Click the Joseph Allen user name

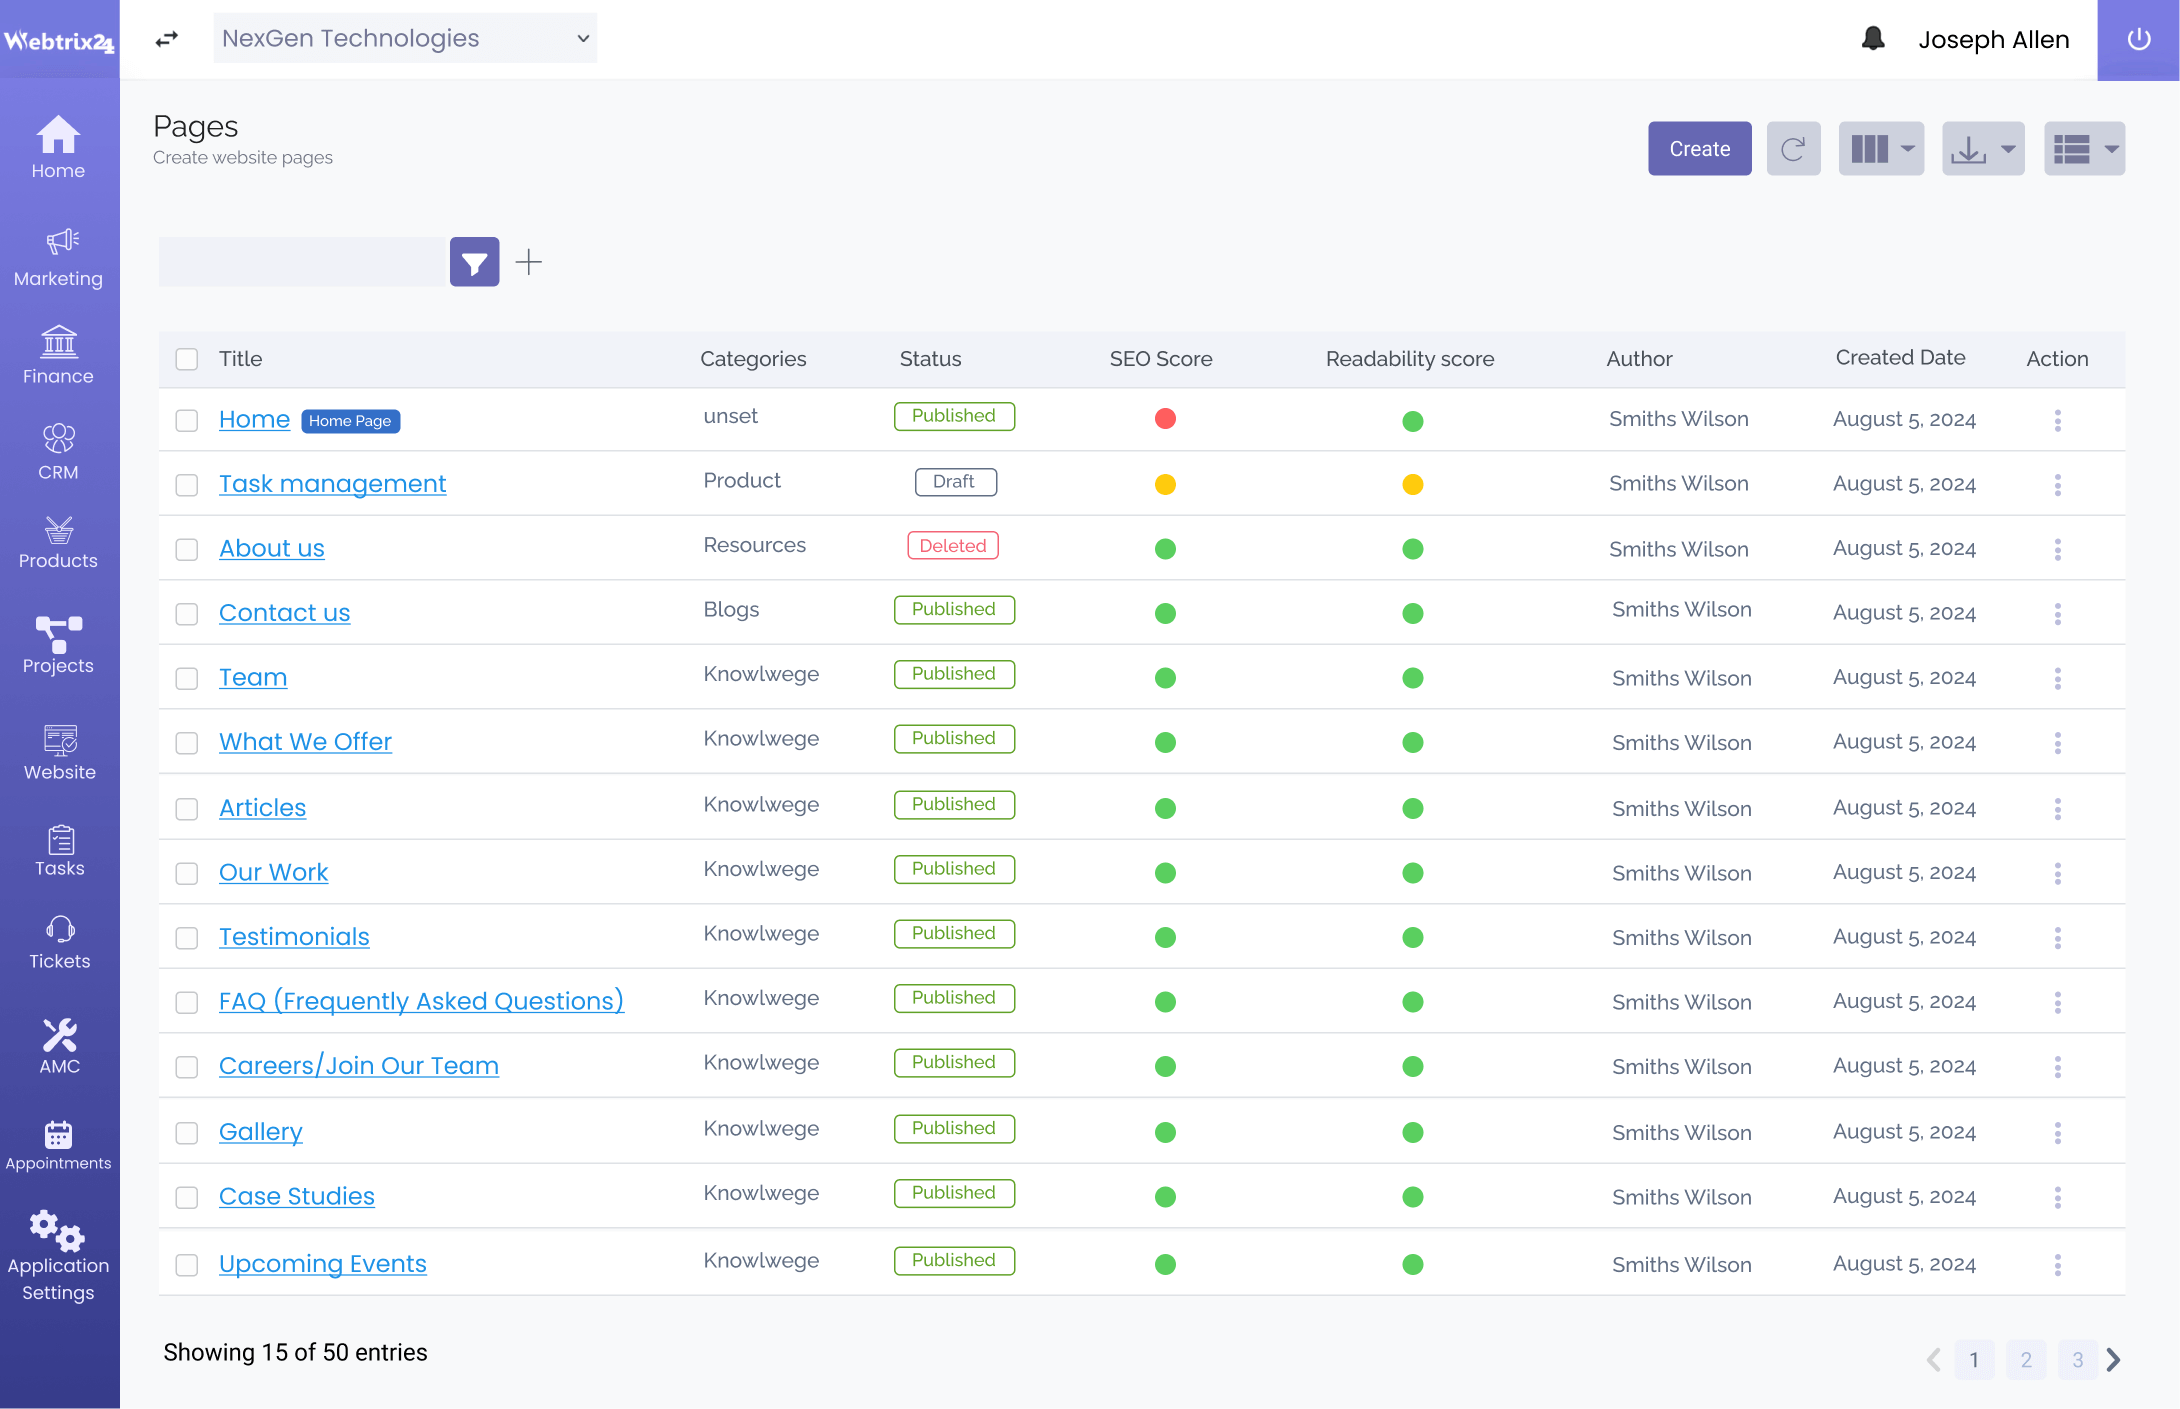[1993, 40]
